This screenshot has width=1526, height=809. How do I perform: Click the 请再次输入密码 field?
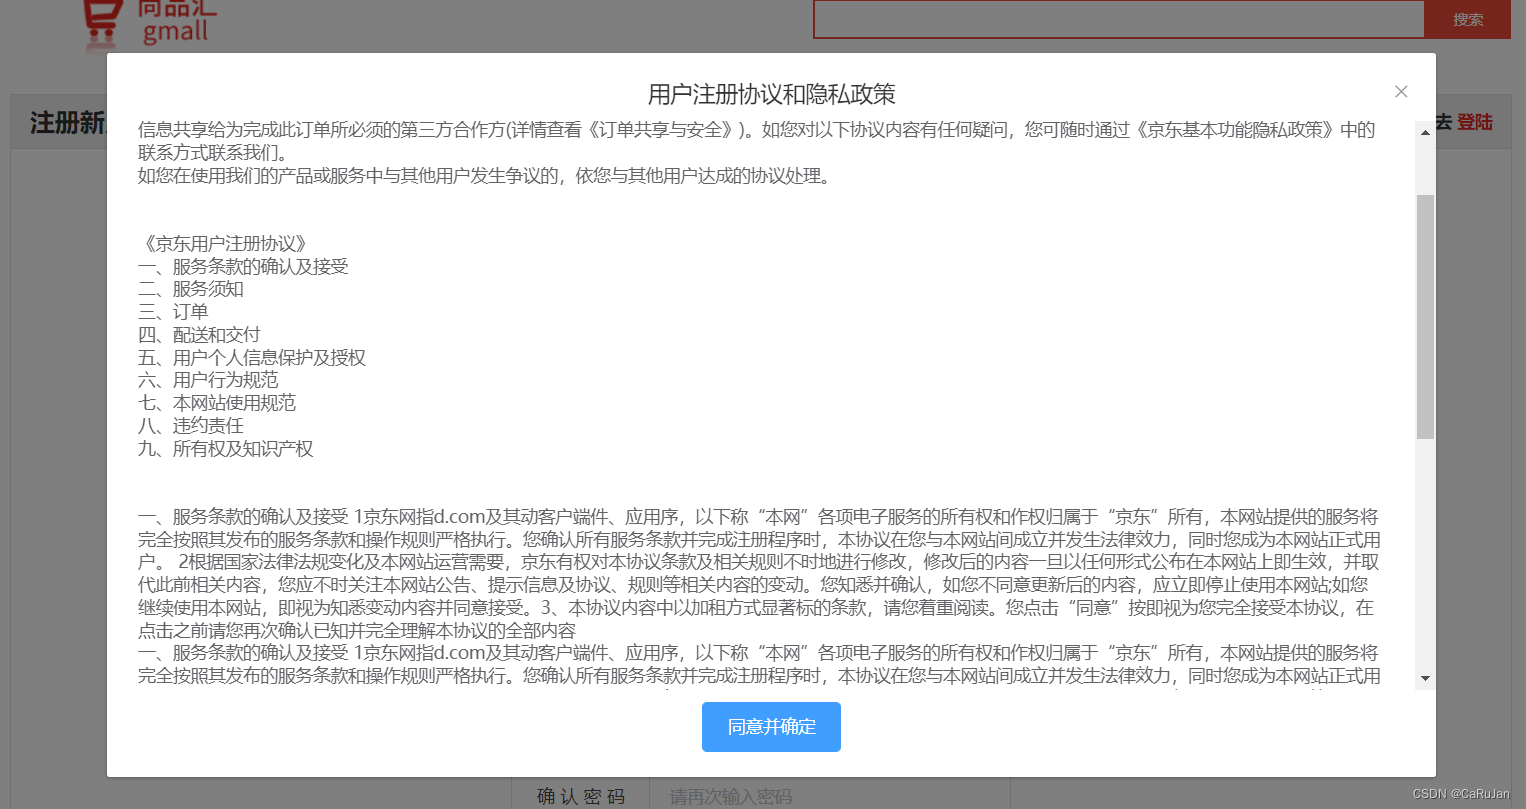click(x=829, y=797)
